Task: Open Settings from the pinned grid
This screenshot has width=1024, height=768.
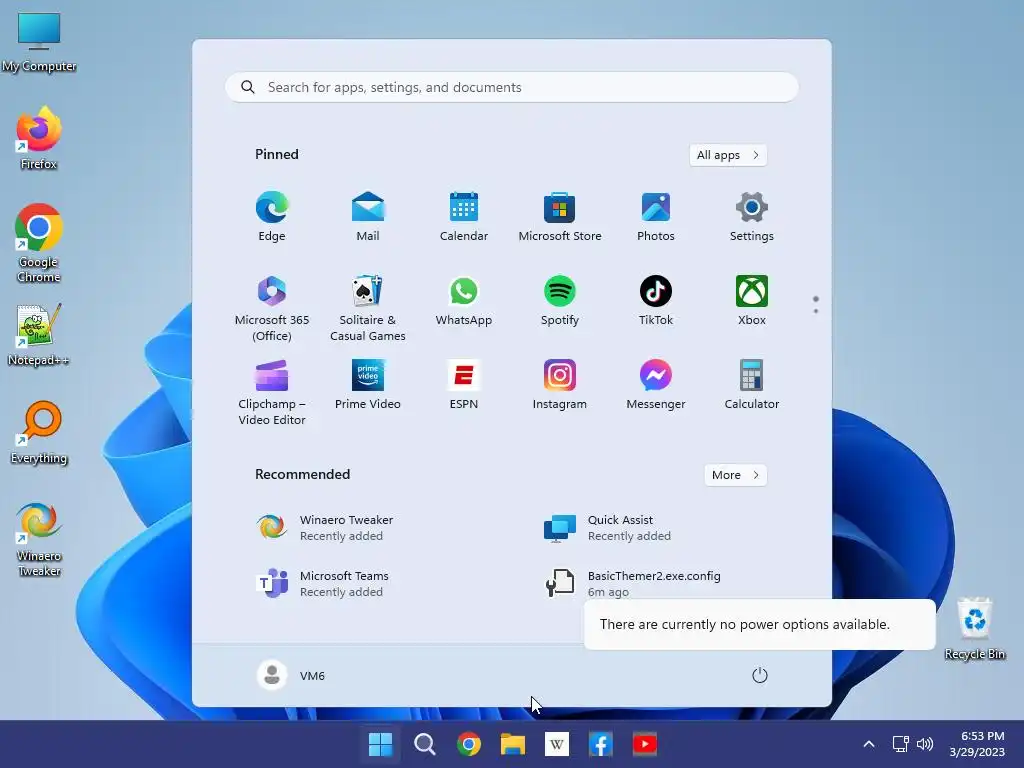Action: (752, 216)
